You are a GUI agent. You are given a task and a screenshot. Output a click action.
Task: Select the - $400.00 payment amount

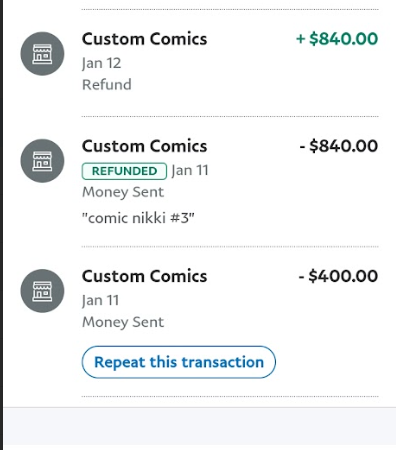(x=338, y=276)
